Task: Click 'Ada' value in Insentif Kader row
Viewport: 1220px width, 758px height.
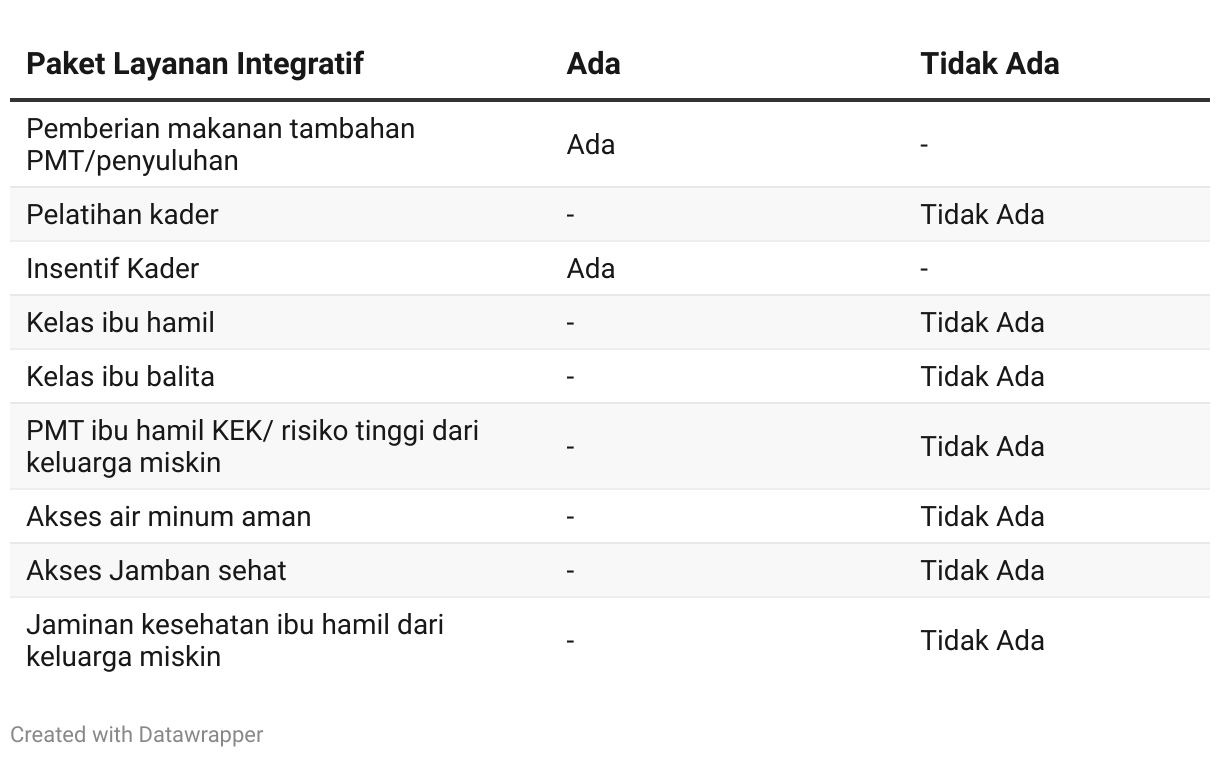Action: [590, 268]
